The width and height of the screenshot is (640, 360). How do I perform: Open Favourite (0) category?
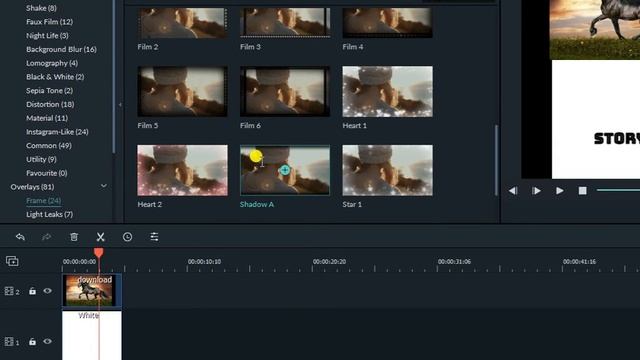point(47,173)
